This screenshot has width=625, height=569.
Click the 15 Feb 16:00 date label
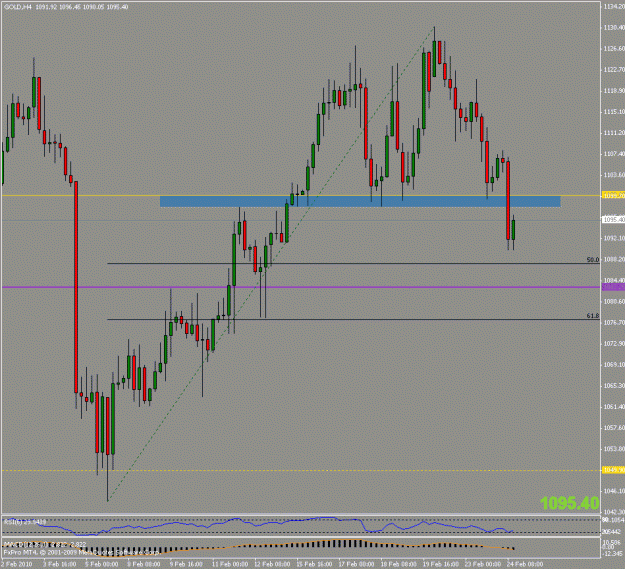click(314, 564)
